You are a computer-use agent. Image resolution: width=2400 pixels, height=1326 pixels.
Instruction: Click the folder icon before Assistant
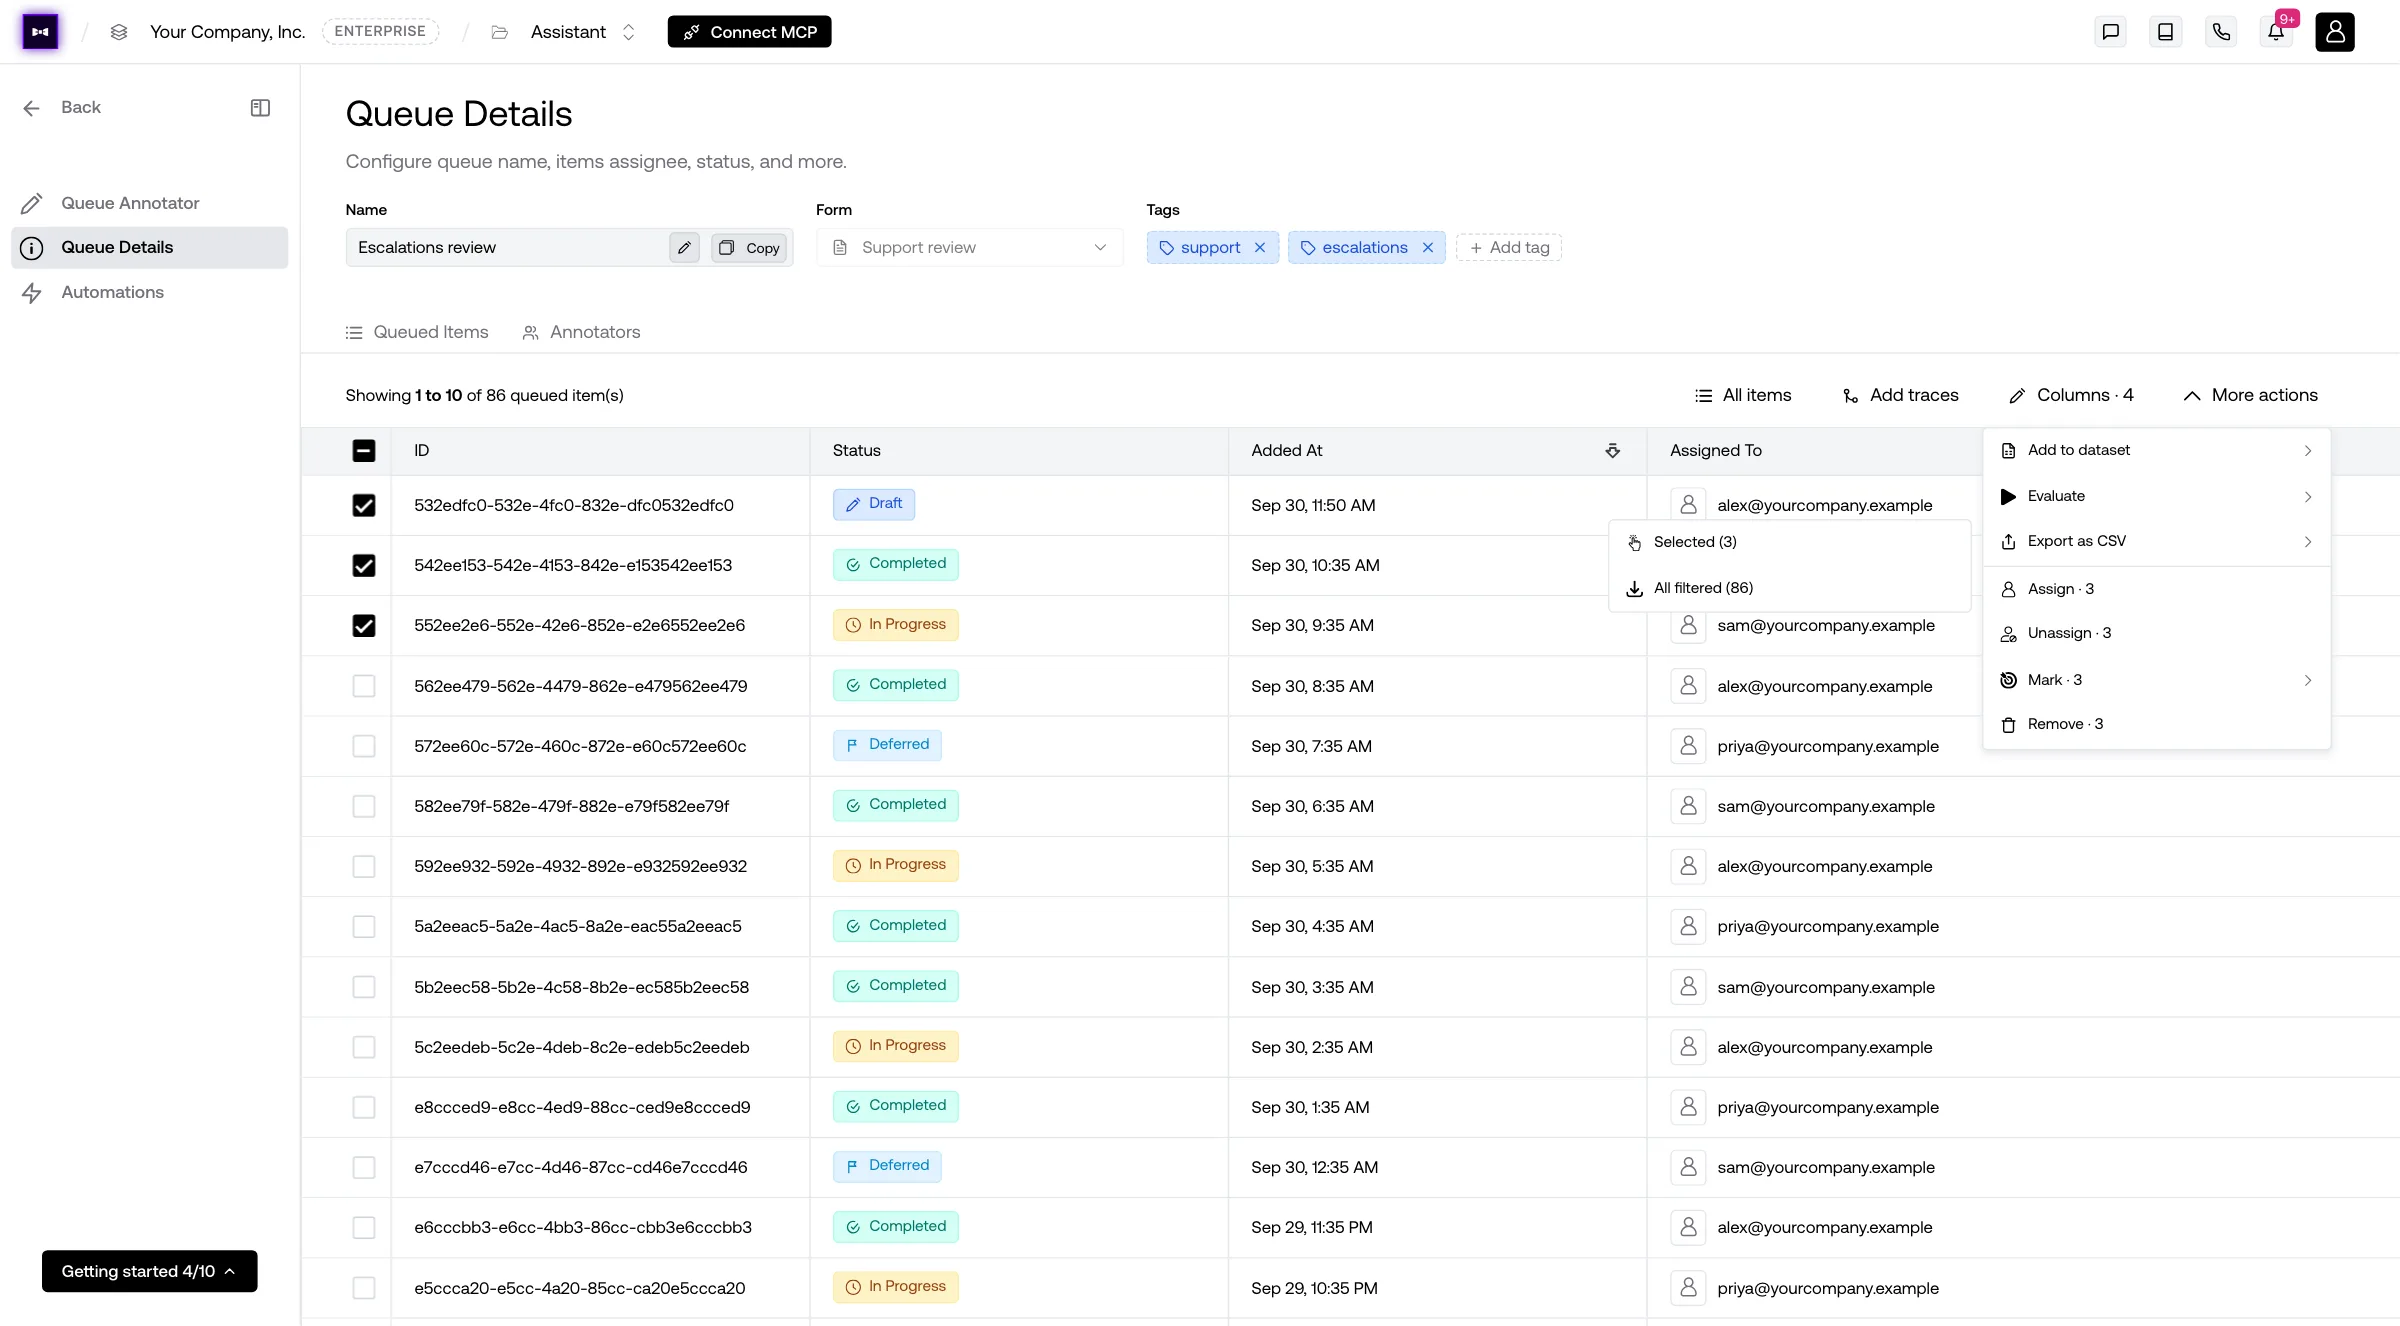pos(500,32)
